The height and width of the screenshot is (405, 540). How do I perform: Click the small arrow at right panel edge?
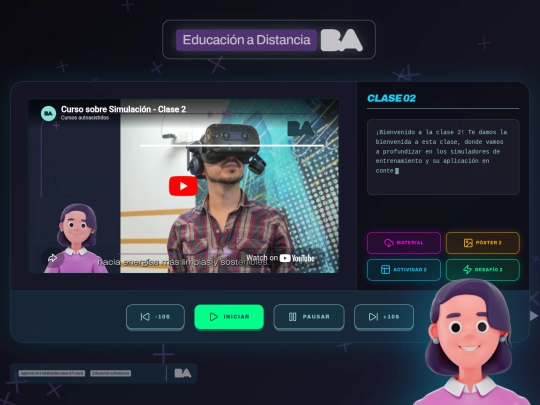[533, 315]
